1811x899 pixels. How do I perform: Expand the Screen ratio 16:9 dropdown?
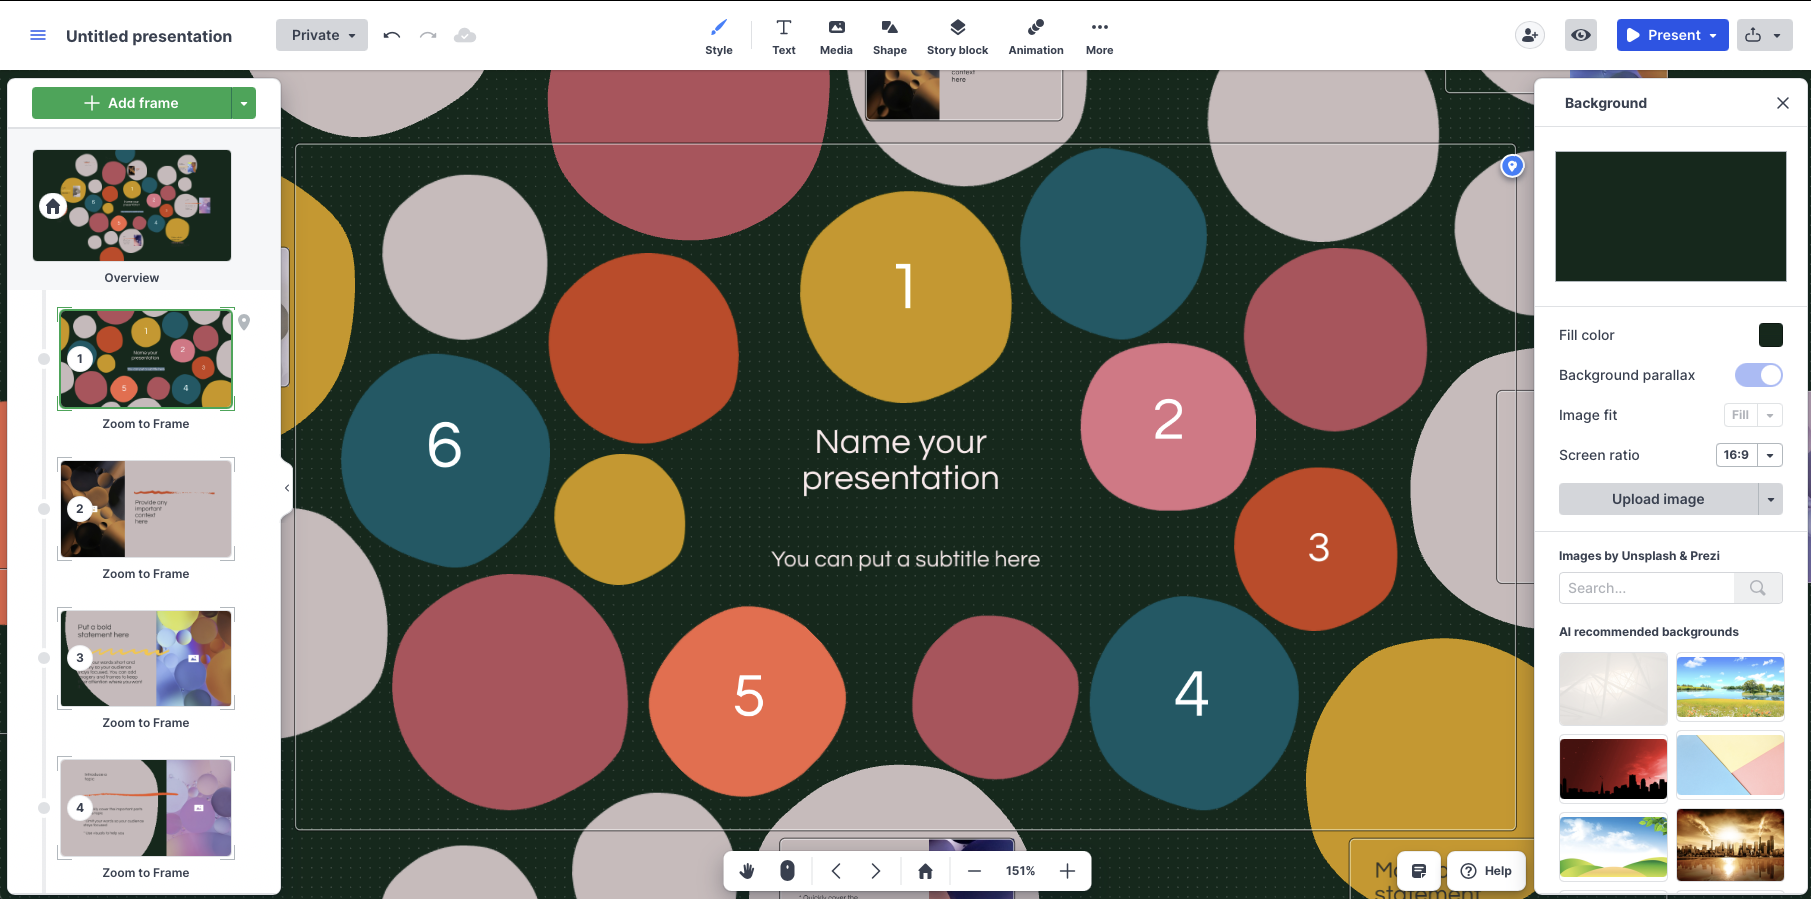pos(1769,455)
